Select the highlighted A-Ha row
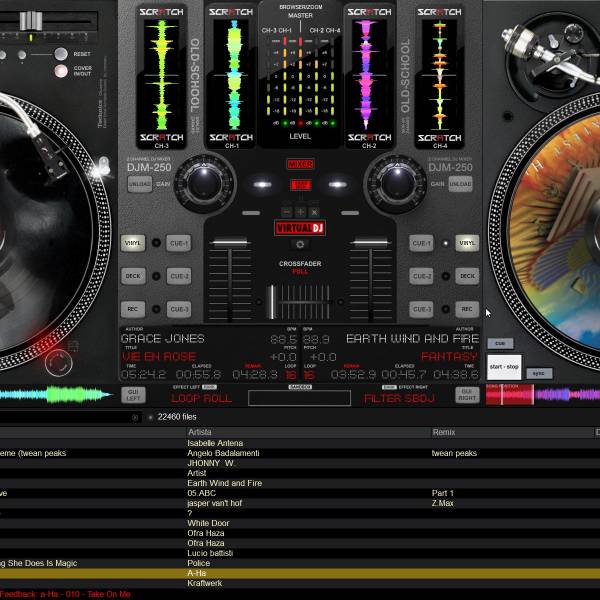Viewport: 600px width, 600px height. click(300, 573)
